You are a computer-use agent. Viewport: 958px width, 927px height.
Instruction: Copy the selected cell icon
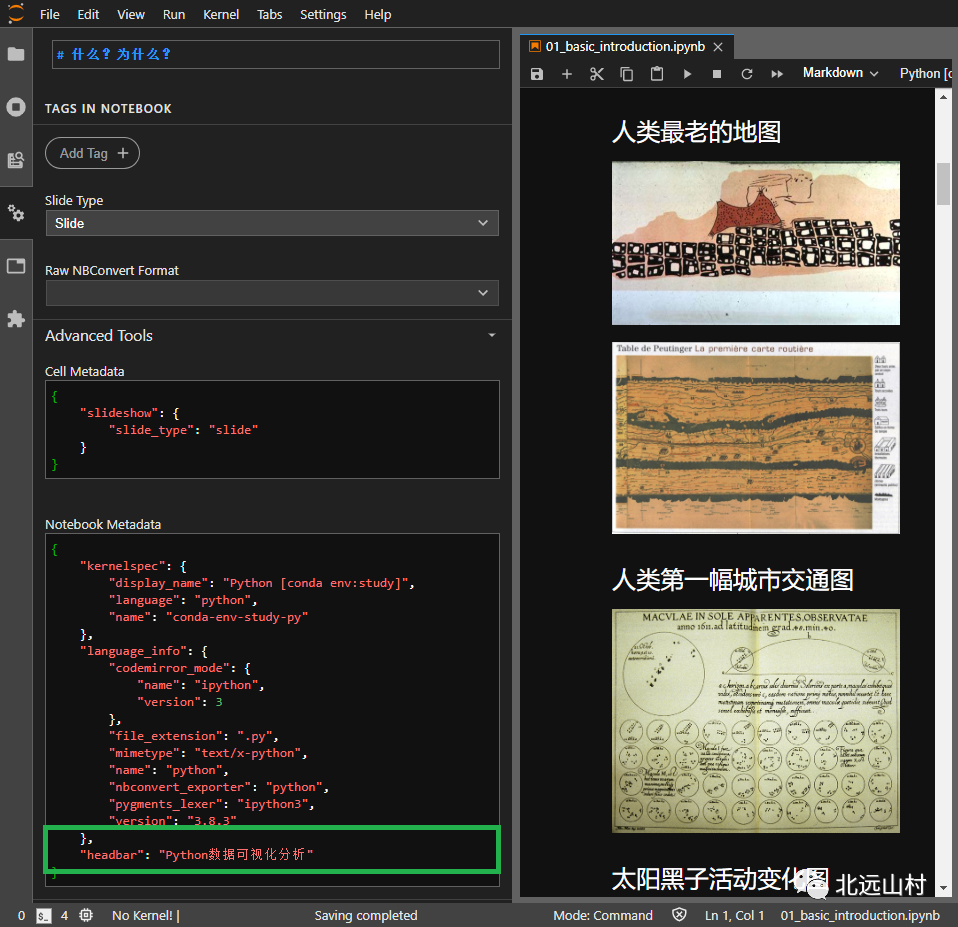[626, 74]
